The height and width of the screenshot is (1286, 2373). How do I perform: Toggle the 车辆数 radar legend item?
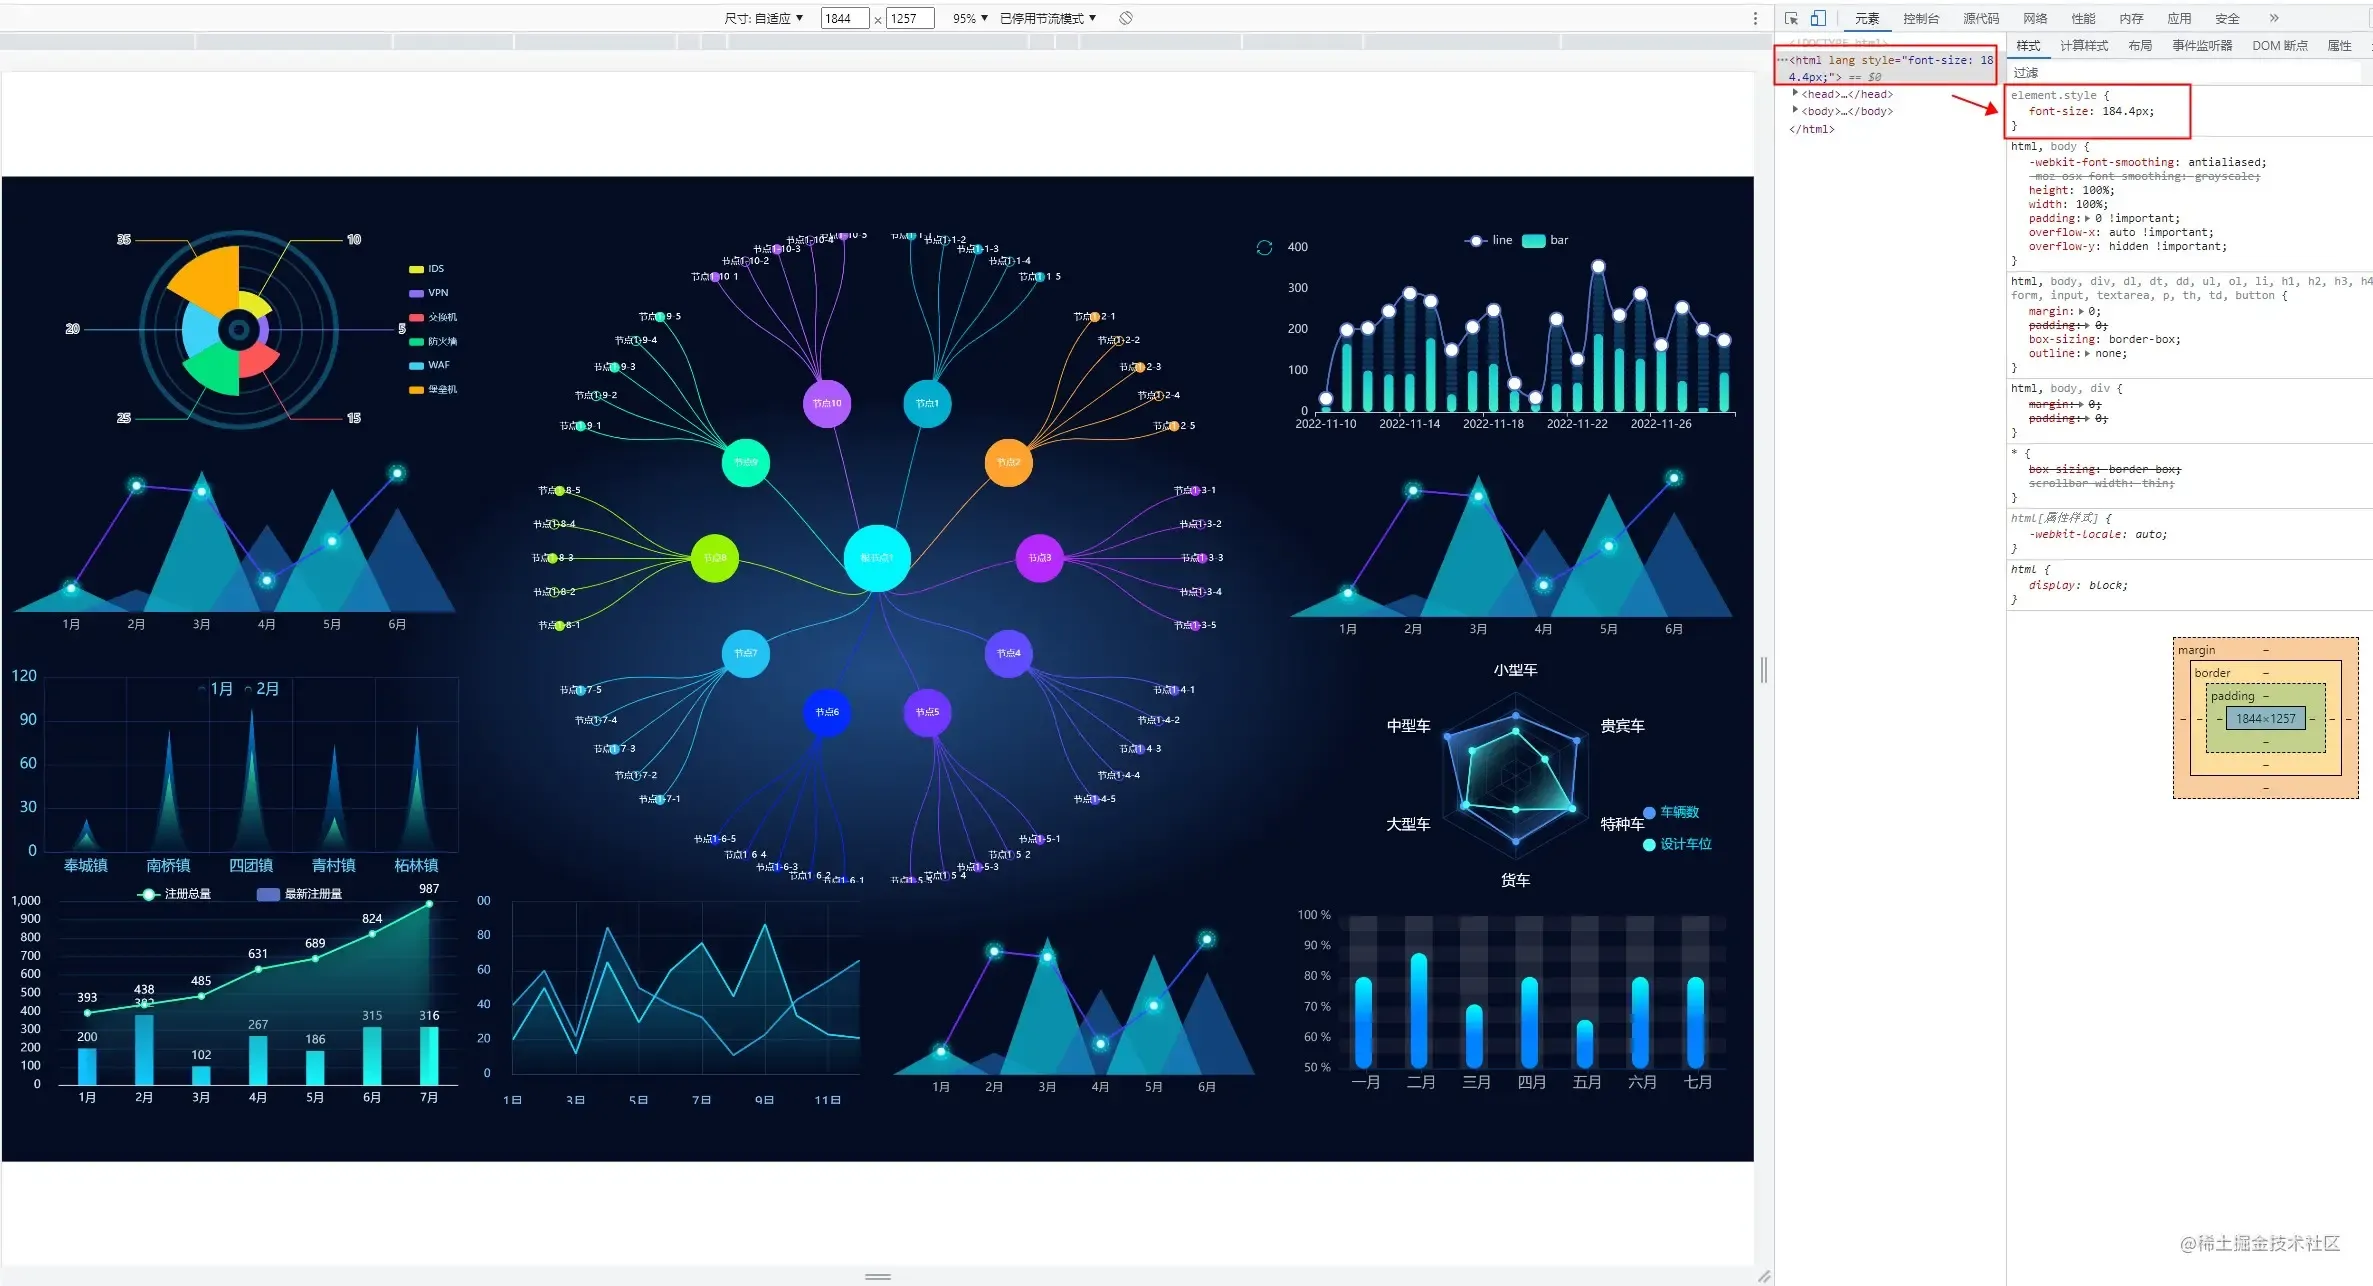tap(1671, 812)
